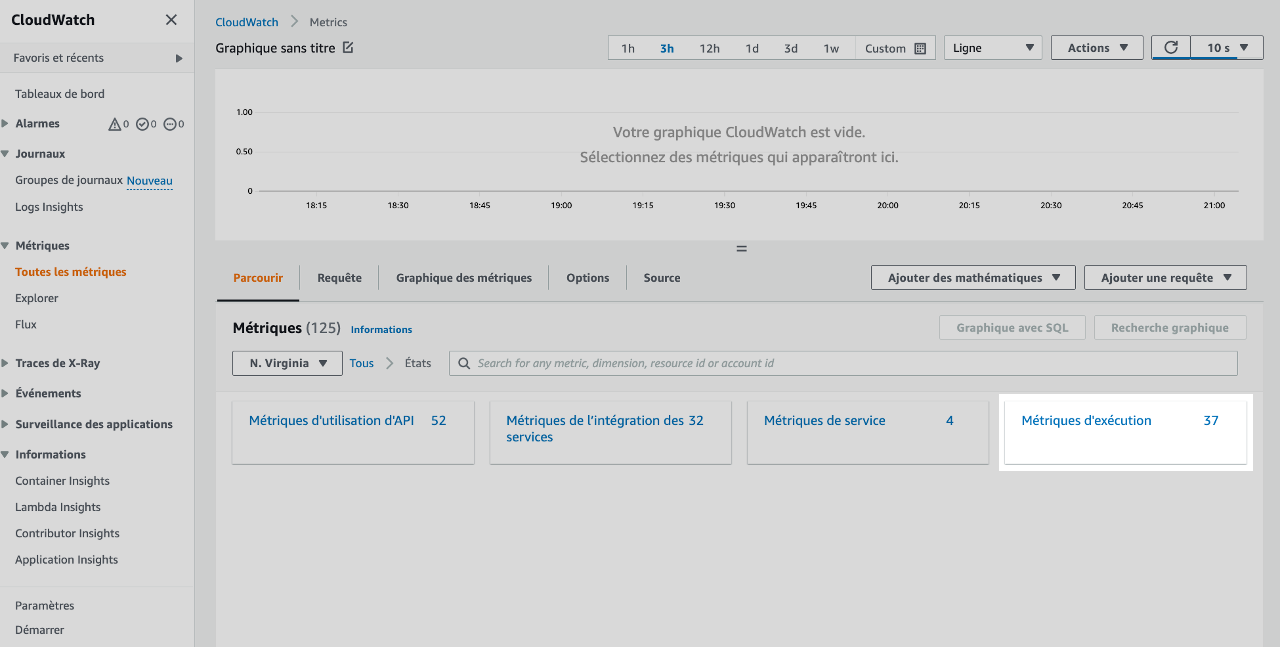Select the 12h time range
The height and width of the screenshot is (647, 1280).
(x=709, y=48)
